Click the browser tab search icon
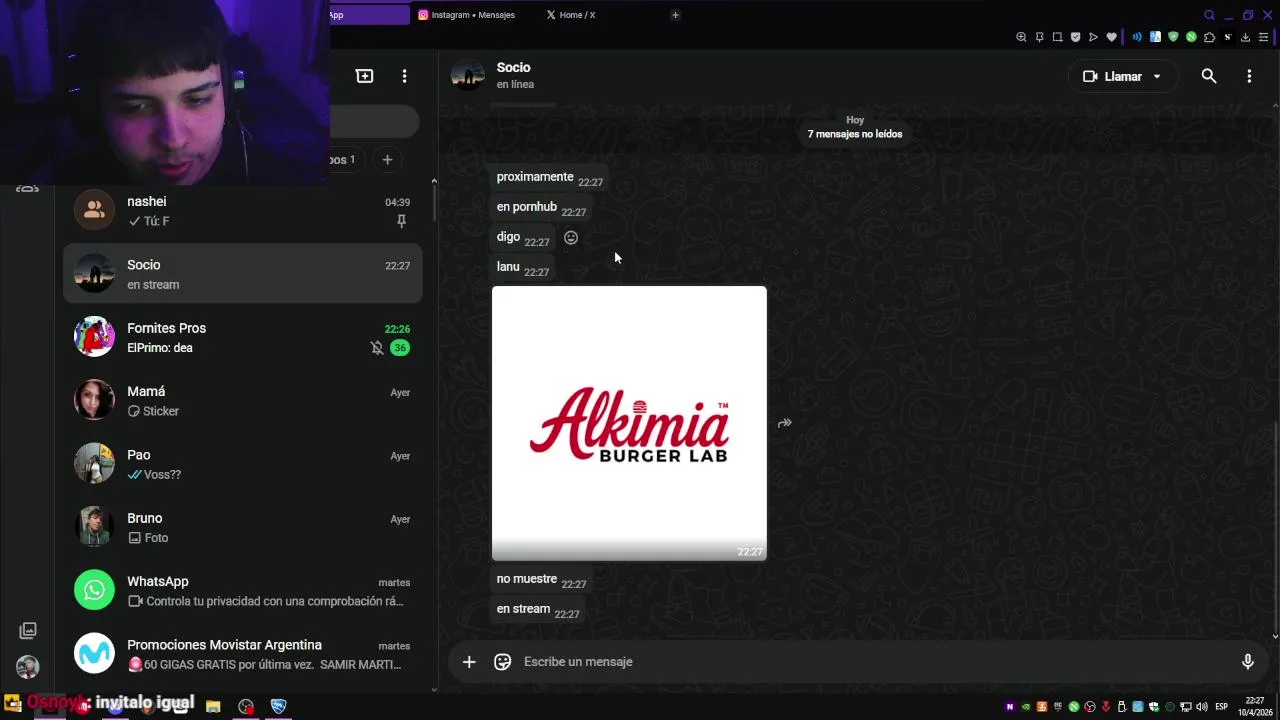Image resolution: width=1280 pixels, height=720 pixels. point(1209,15)
